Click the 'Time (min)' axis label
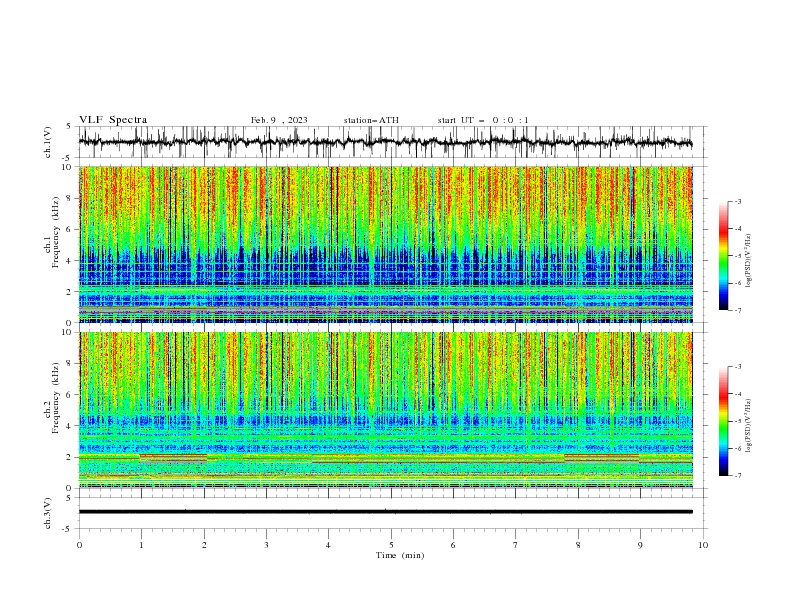This screenshot has height=612, width=792. [400, 555]
